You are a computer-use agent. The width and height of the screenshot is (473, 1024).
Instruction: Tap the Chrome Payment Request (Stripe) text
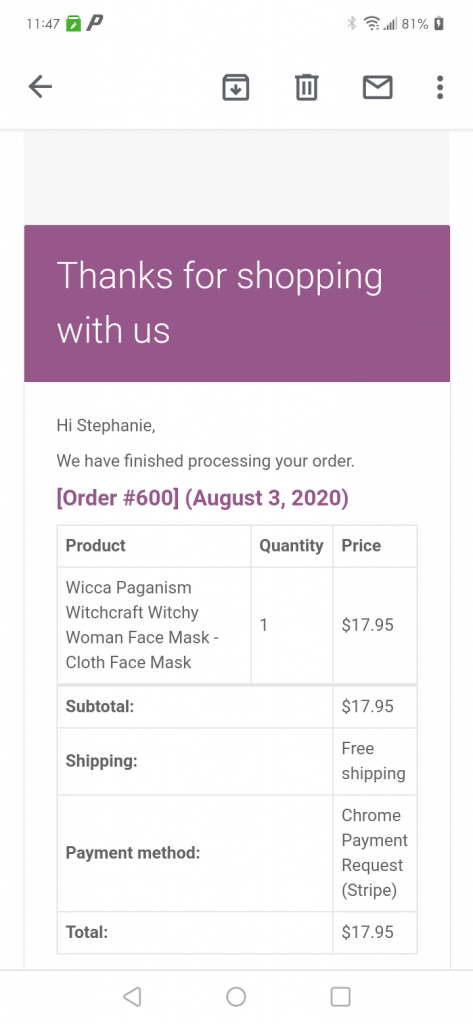coord(374,853)
